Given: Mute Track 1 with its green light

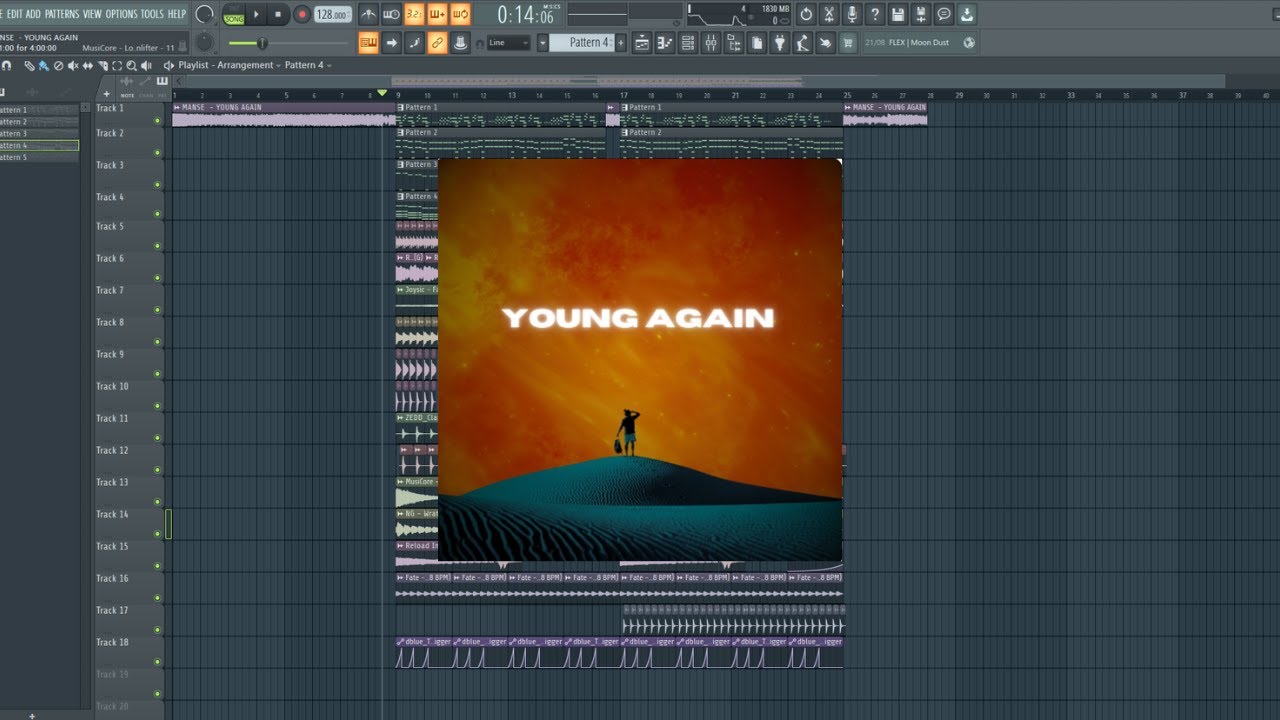Looking at the screenshot, I should [157, 121].
